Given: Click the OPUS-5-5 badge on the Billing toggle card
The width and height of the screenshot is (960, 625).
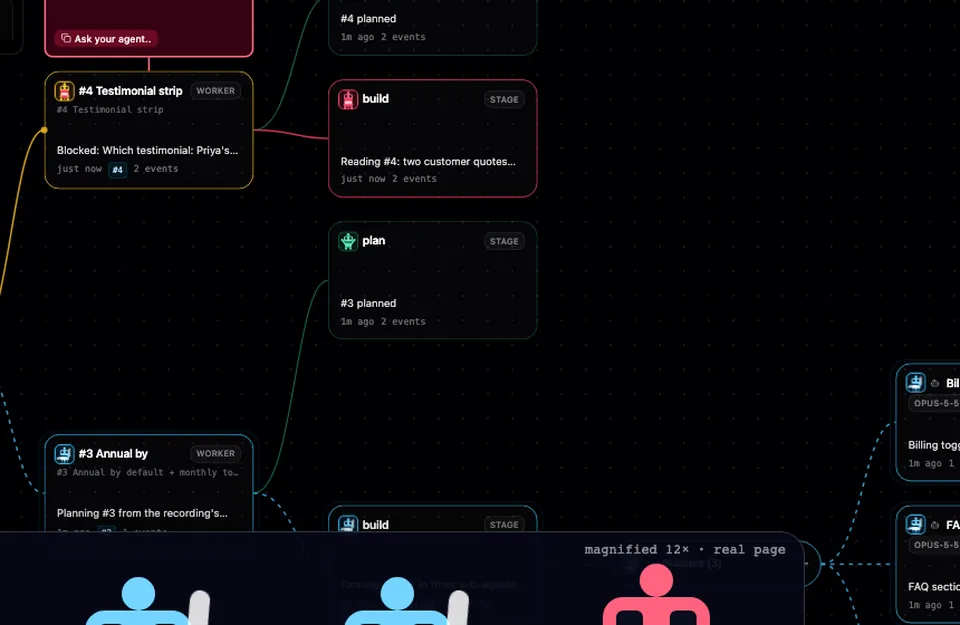Looking at the screenshot, I should click(x=934, y=403).
